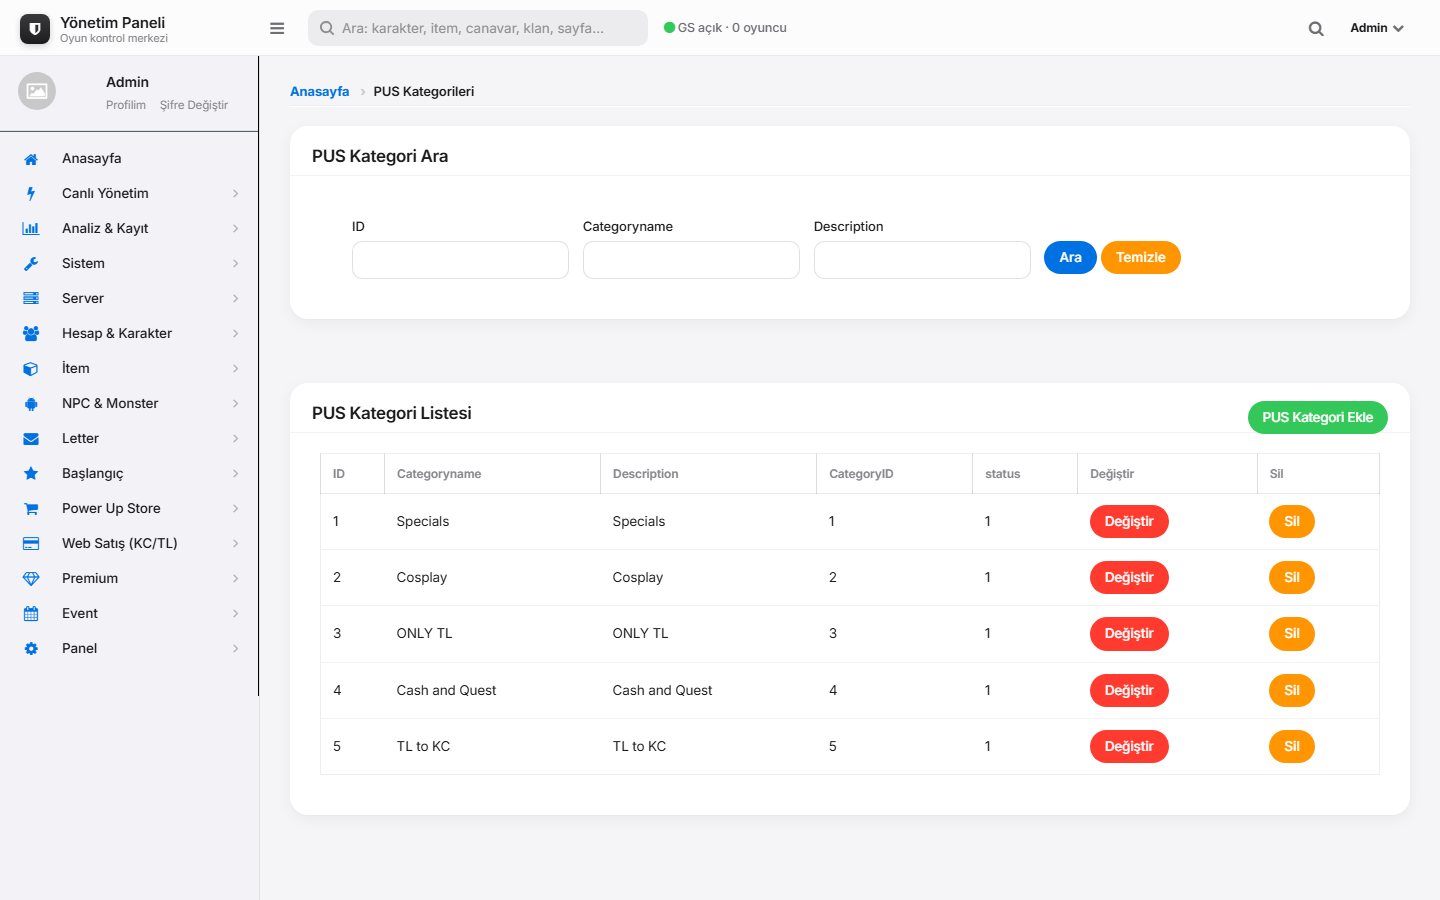Click the blue Ara search button
The image size is (1440, 900).
pos(1070,258)
